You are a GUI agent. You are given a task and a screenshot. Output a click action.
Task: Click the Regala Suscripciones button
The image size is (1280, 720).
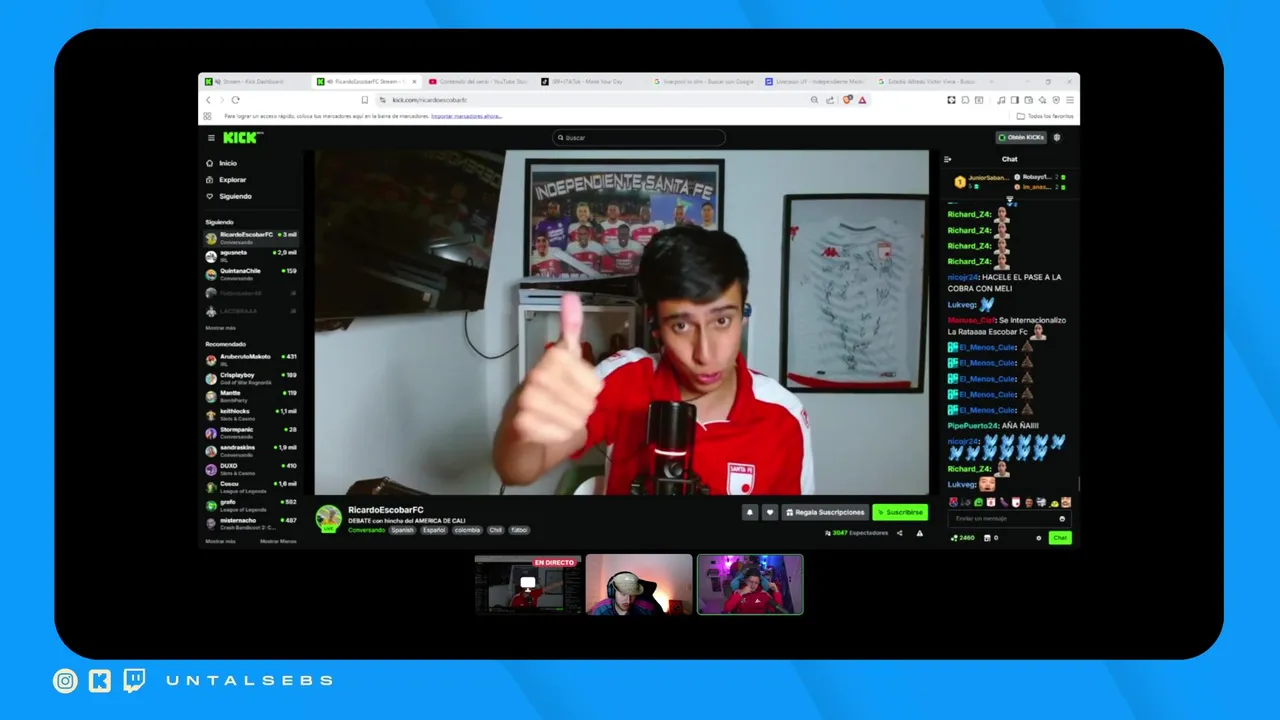coord(825,512)
